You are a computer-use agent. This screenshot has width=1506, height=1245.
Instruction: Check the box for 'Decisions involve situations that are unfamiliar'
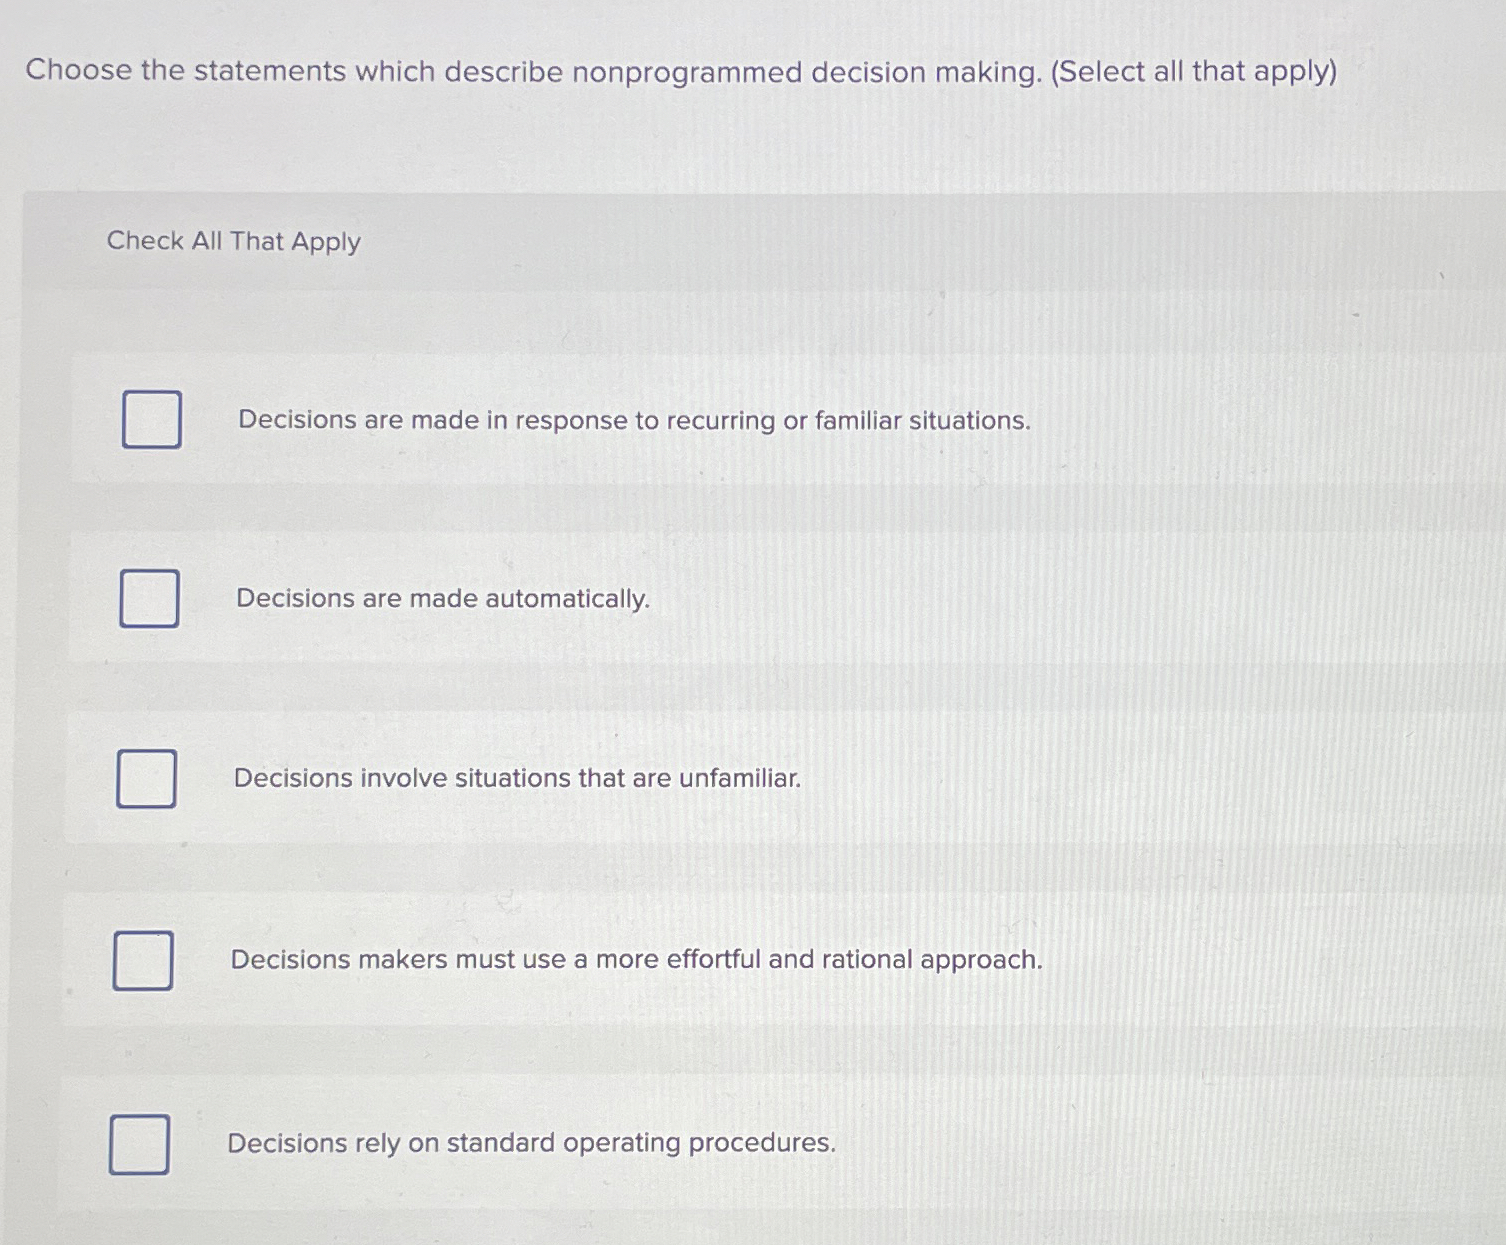click(146, 780)
